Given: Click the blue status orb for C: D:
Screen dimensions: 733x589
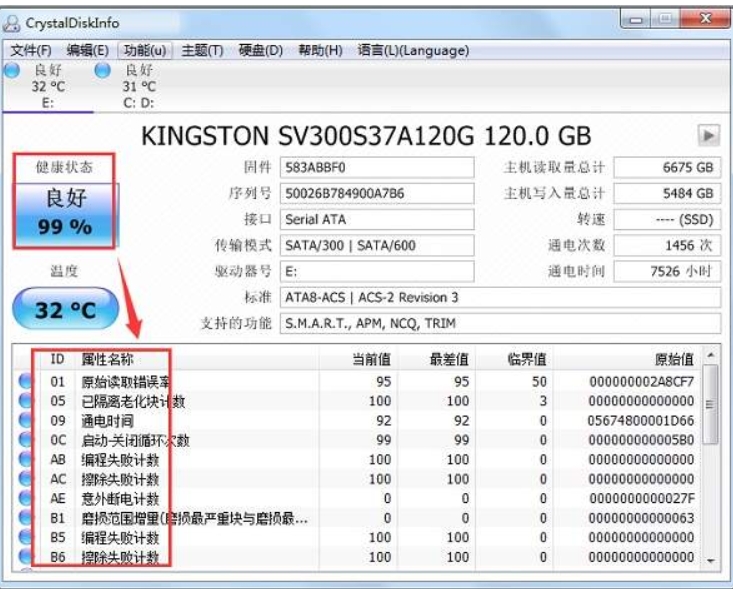Looking at the screenshot, I should 102,71.
